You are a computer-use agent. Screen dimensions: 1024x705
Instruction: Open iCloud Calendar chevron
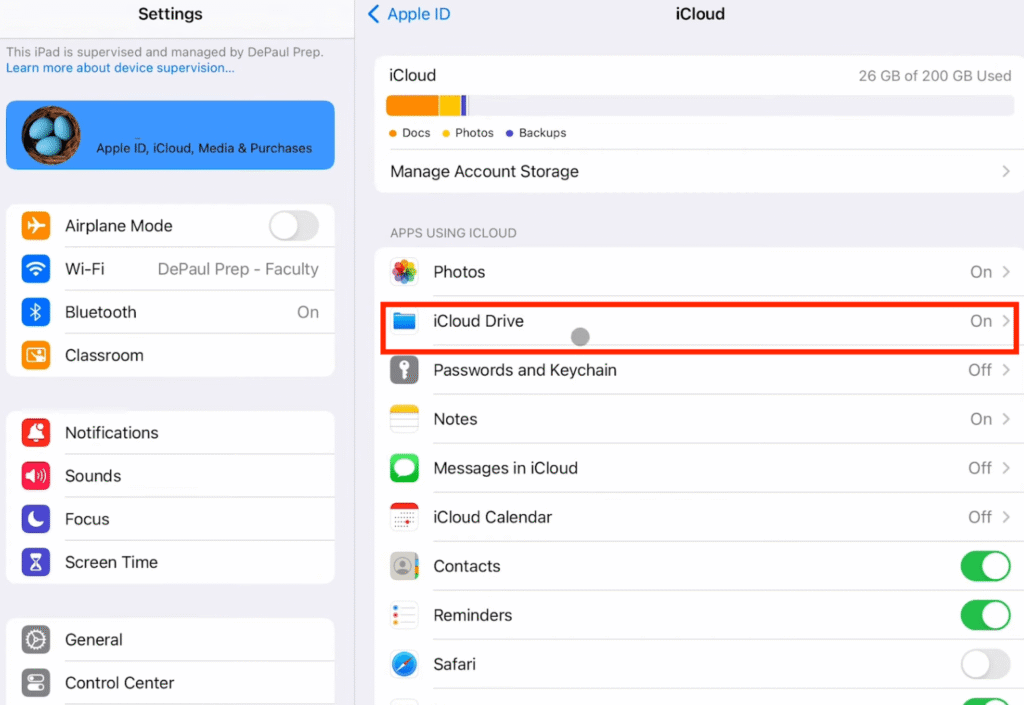(x=1006, y=517)
